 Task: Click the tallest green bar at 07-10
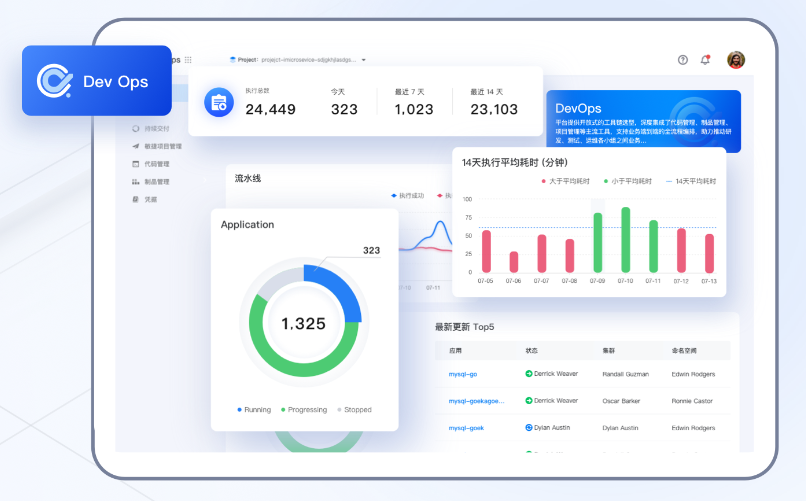[x=626, y=239]
